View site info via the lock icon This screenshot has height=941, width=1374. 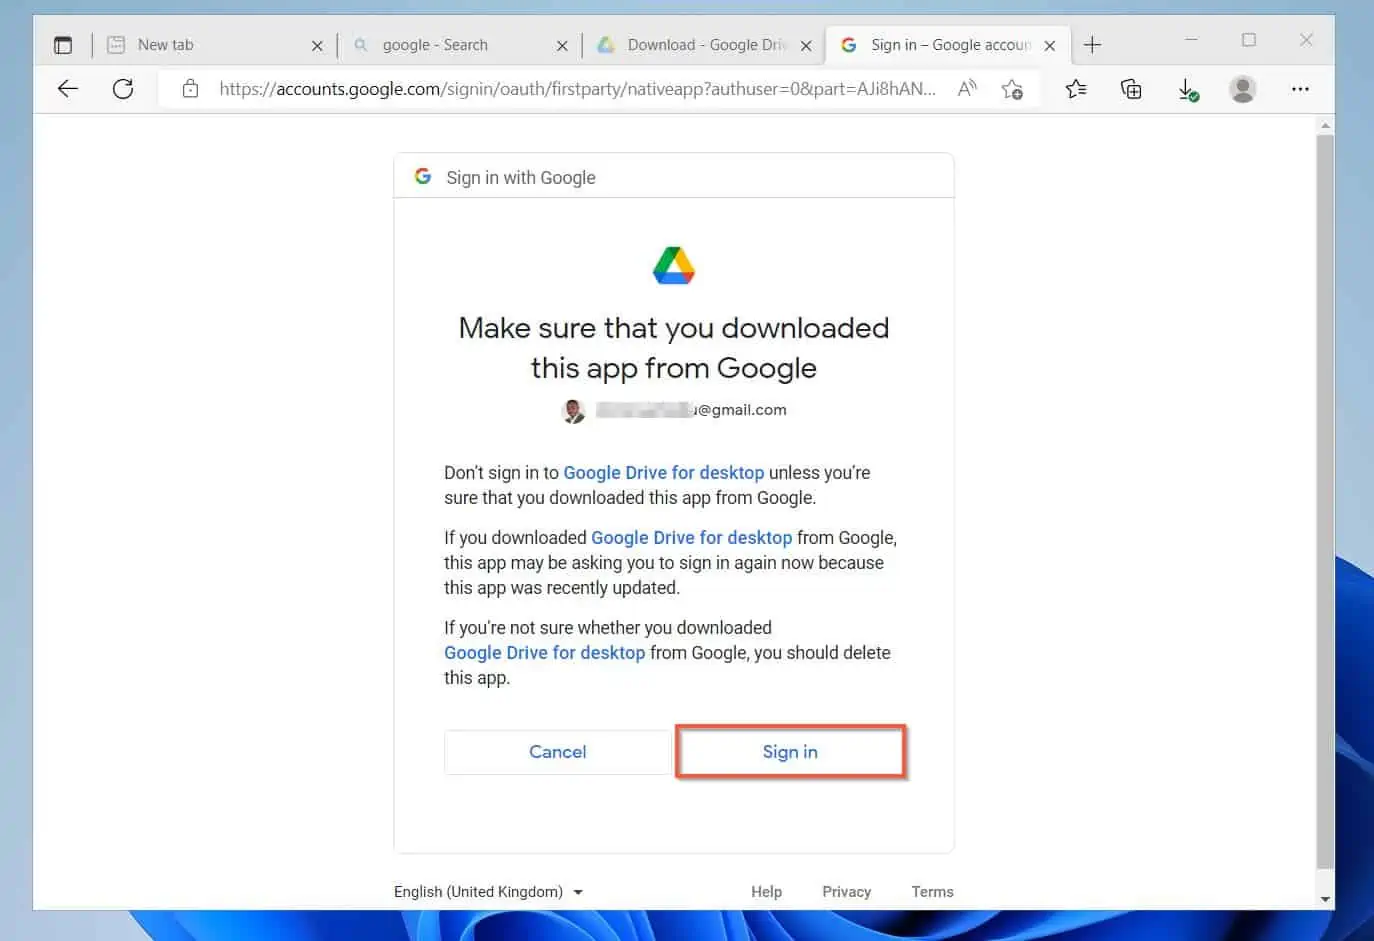pos(190,89)
